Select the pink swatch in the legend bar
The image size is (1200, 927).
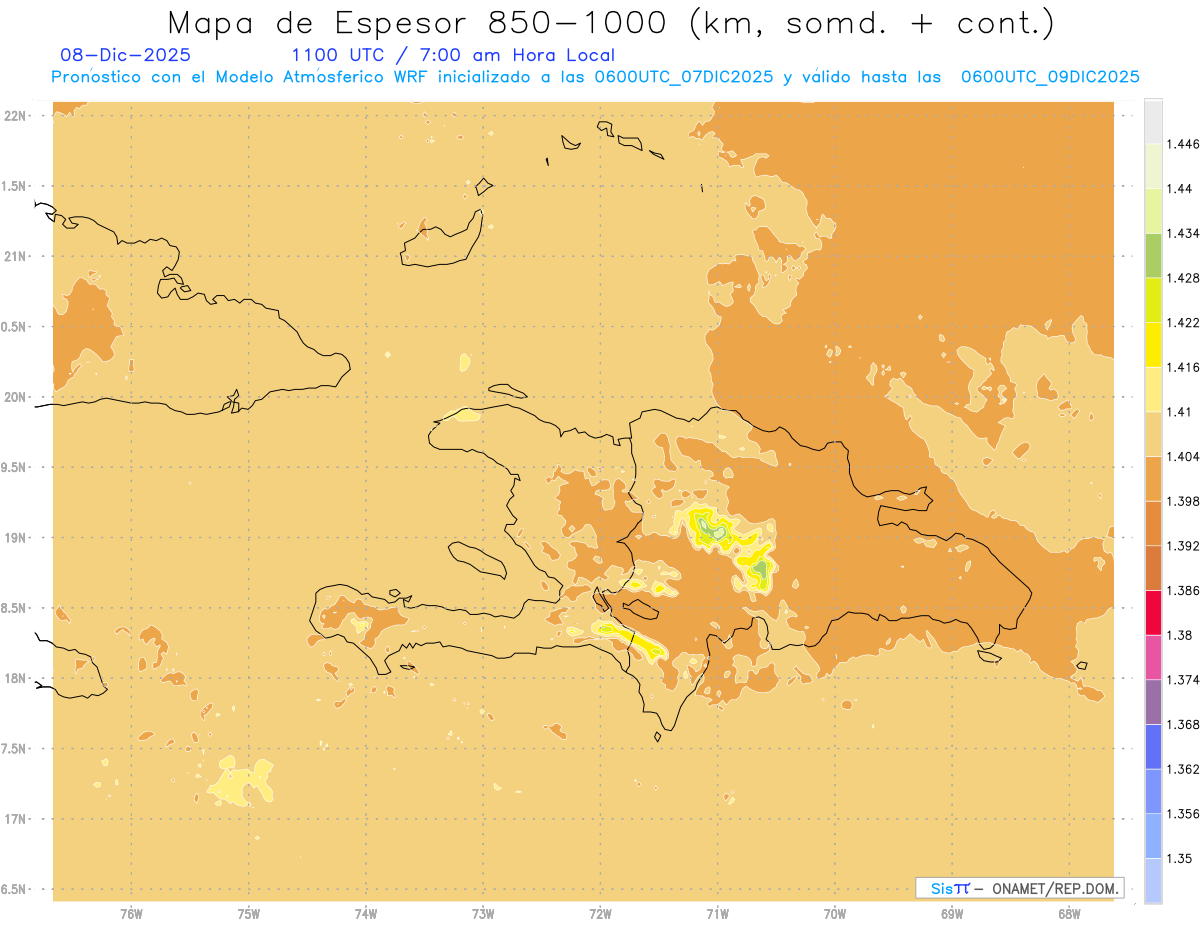(1153, 657)
